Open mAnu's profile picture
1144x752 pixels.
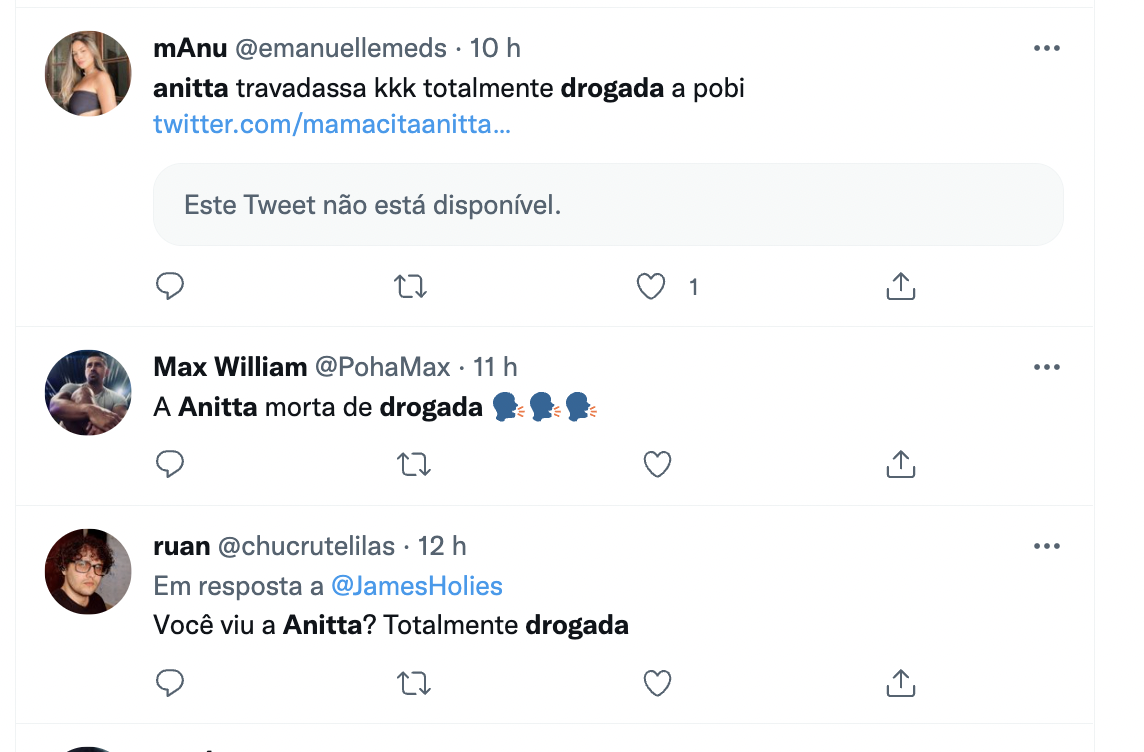(89, 73)
